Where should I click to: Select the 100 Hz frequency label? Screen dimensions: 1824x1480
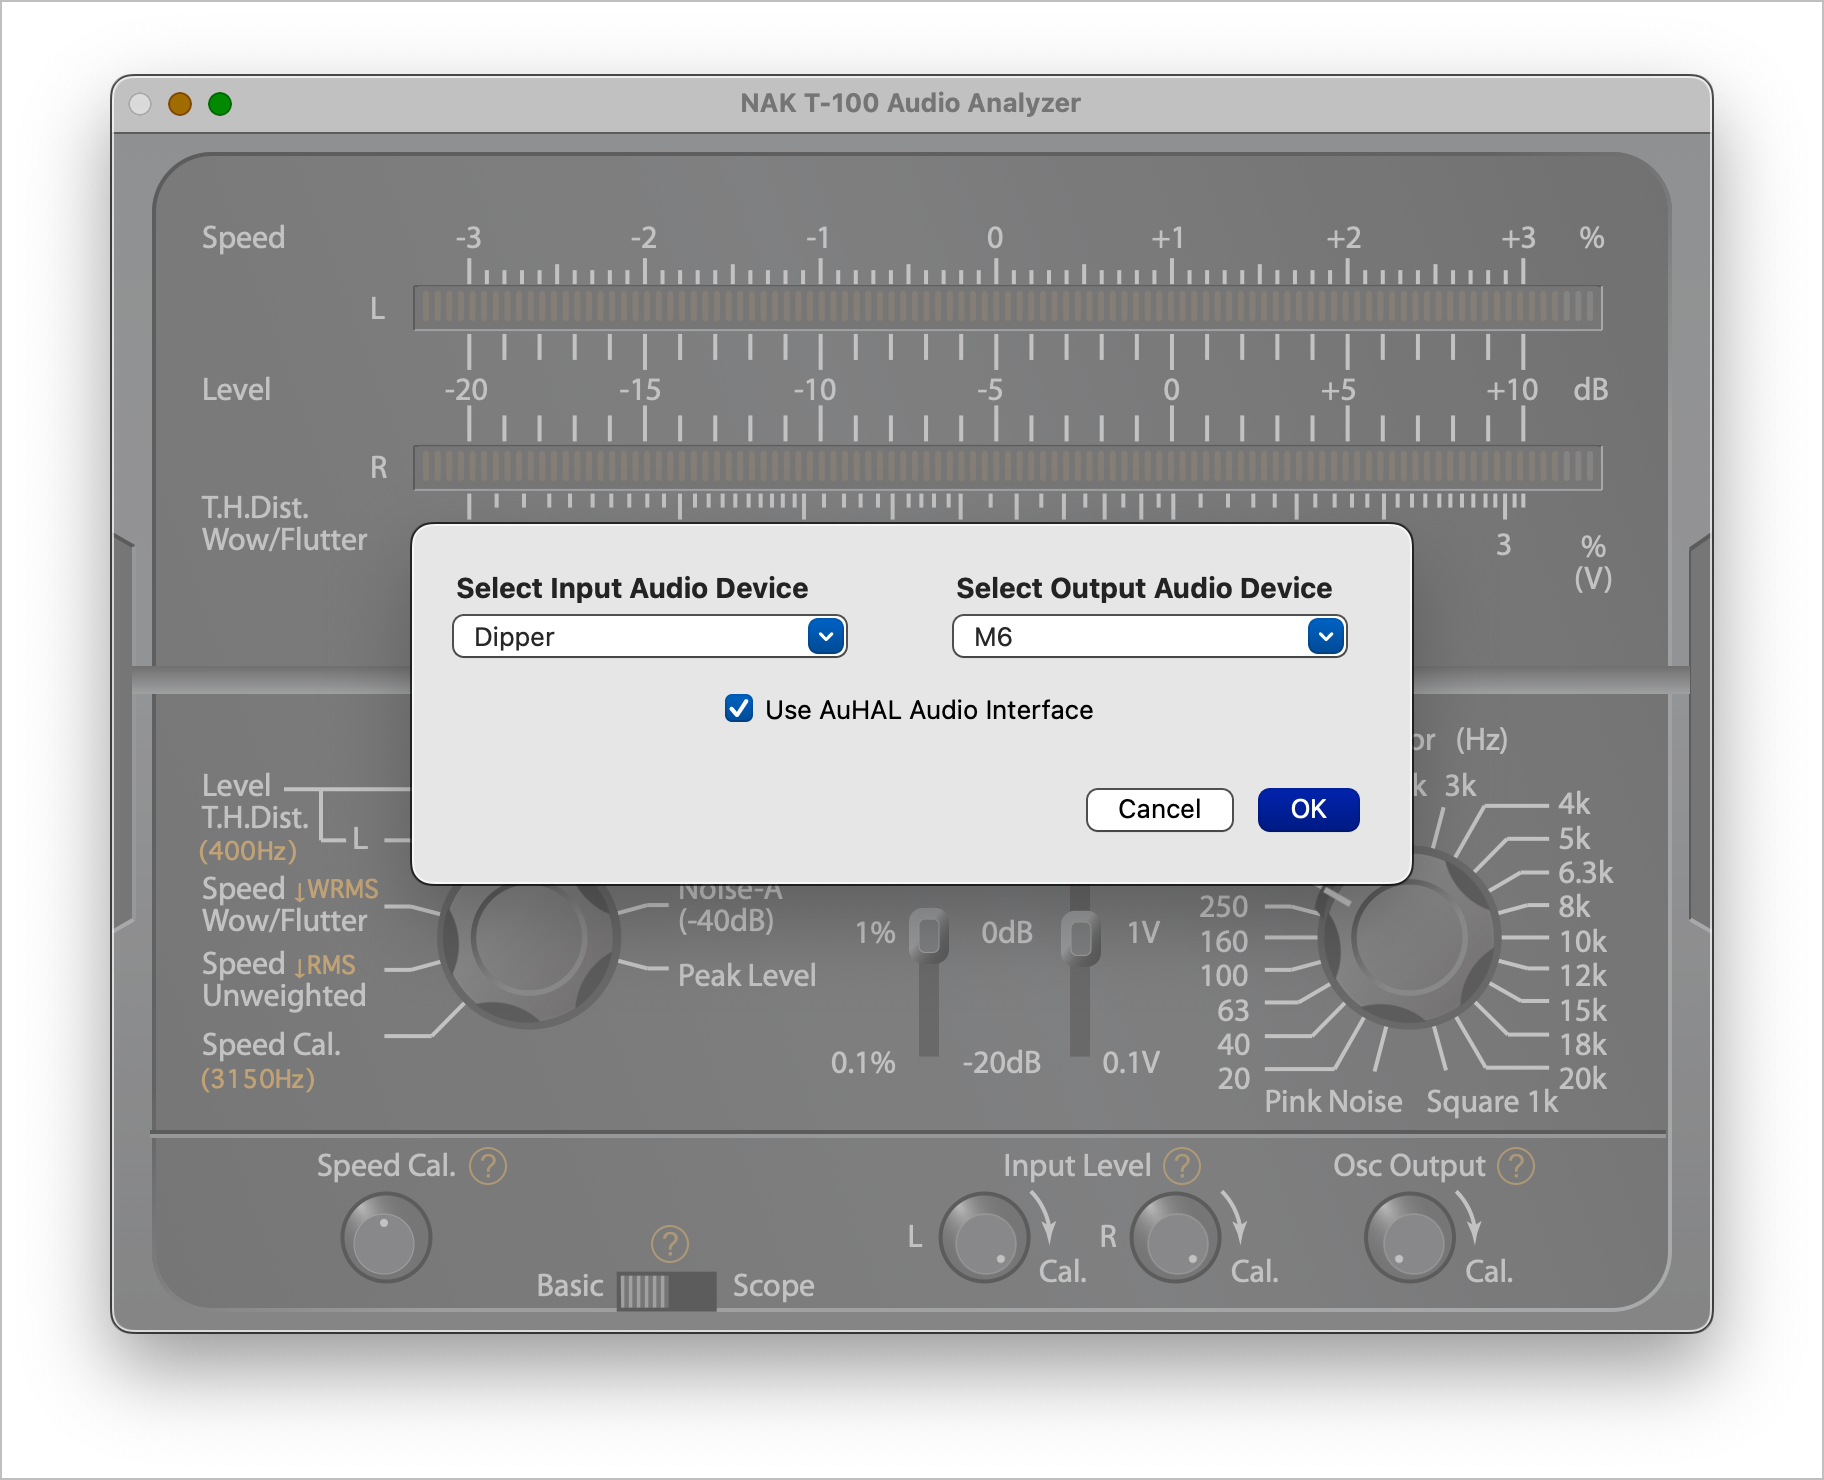tap(1224, 975)
